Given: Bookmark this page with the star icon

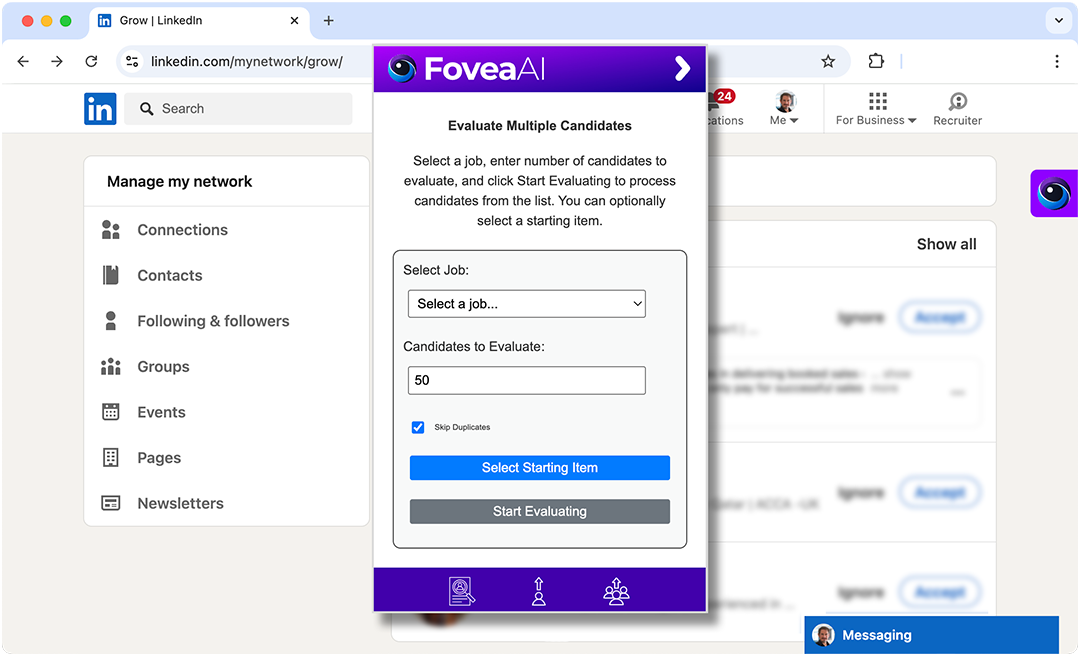Looking at the screenshot, I should point(828,61).
